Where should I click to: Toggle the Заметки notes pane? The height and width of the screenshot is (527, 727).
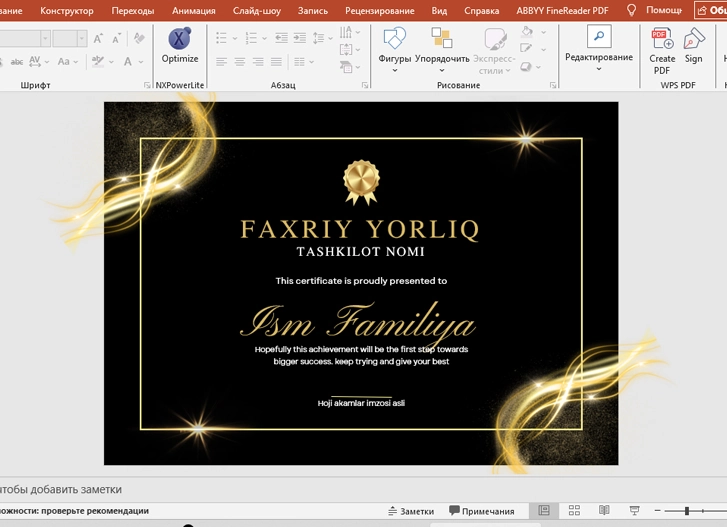coord(411,511)
